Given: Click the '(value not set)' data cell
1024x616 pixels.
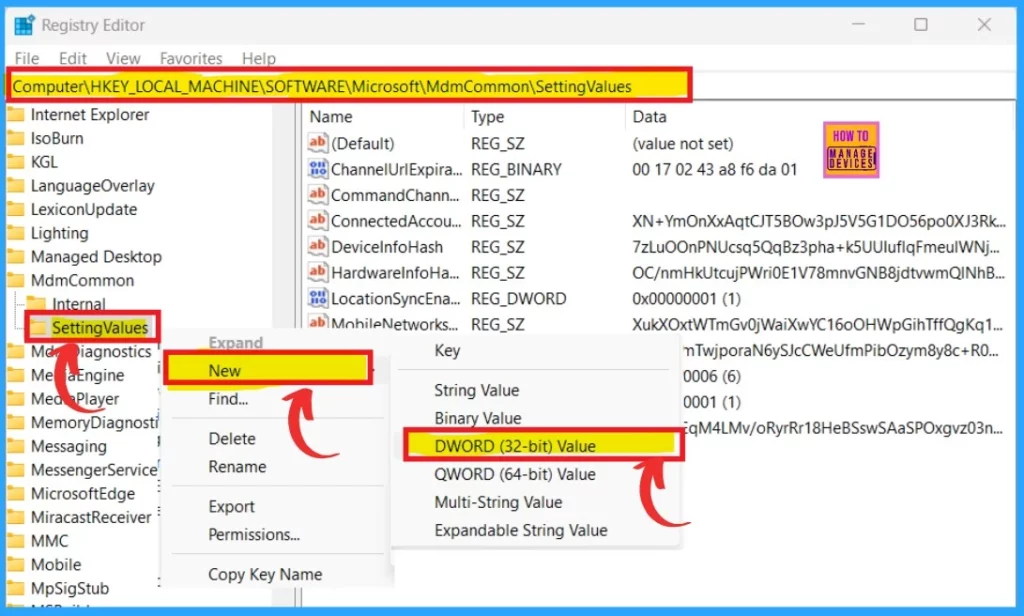Looking at the screenshot, I should [x=682, y=143].
